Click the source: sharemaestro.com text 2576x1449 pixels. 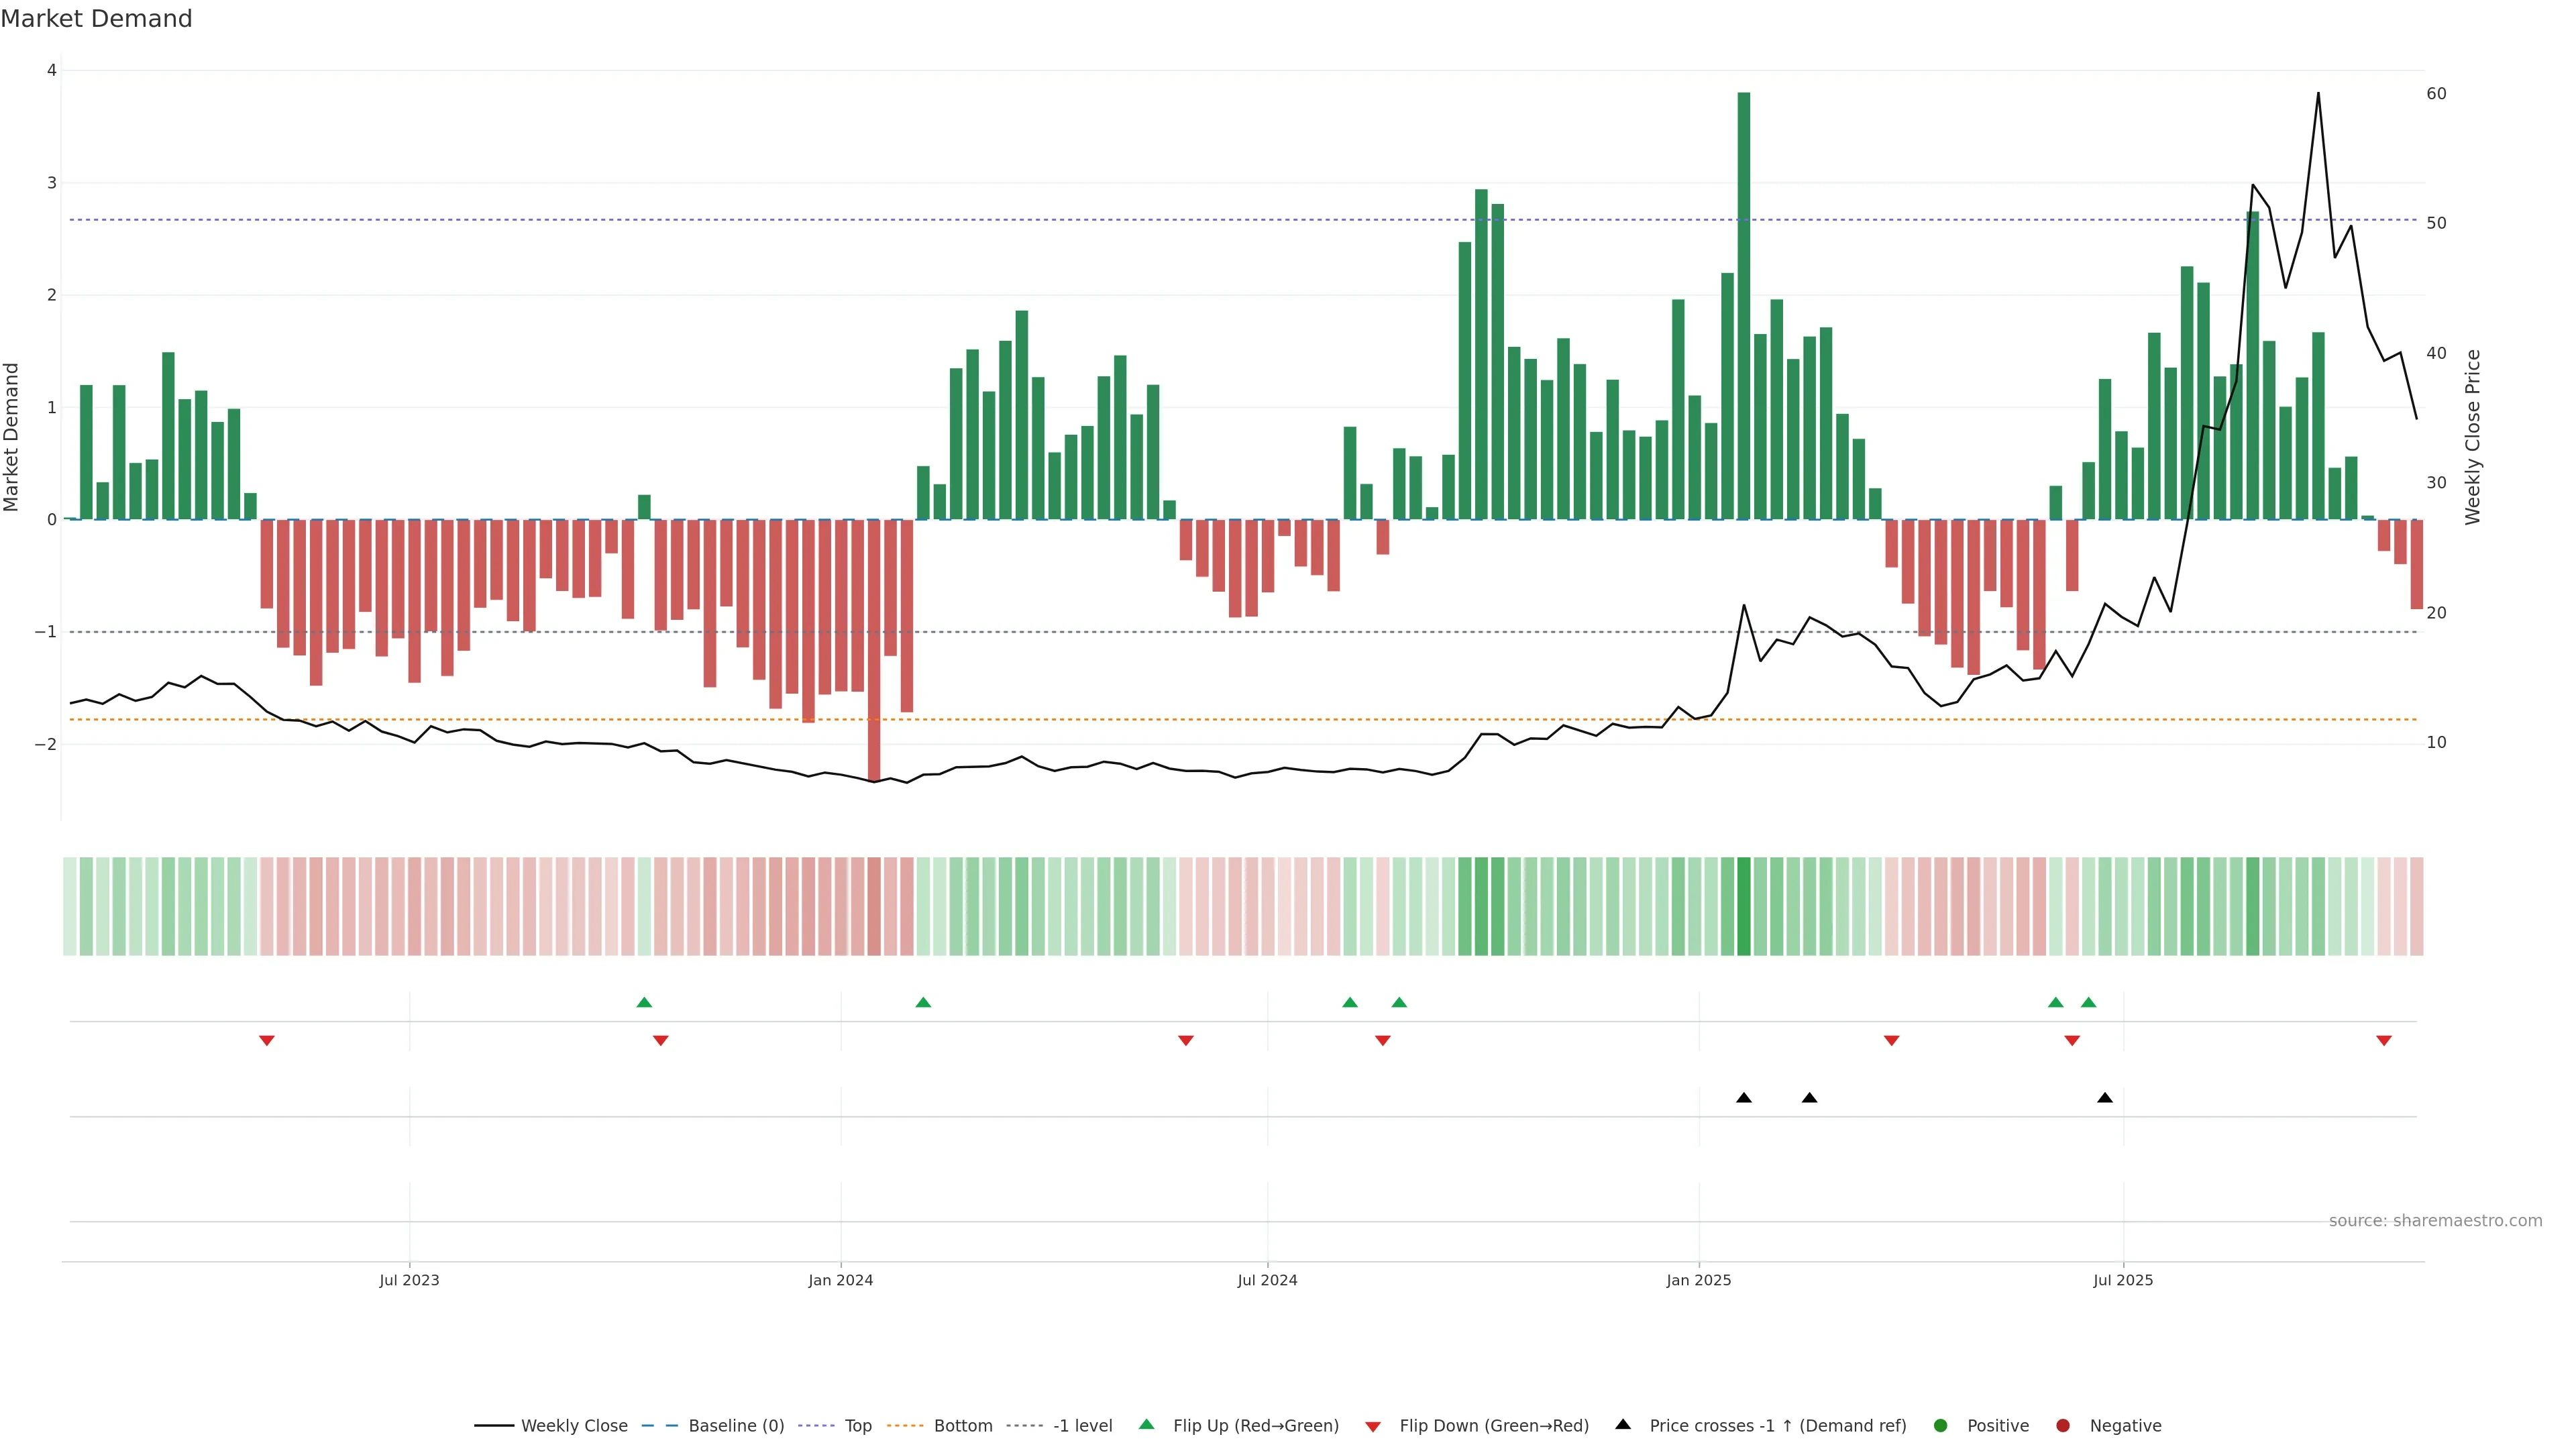pyautogui.click(x=2435, y=1220)
